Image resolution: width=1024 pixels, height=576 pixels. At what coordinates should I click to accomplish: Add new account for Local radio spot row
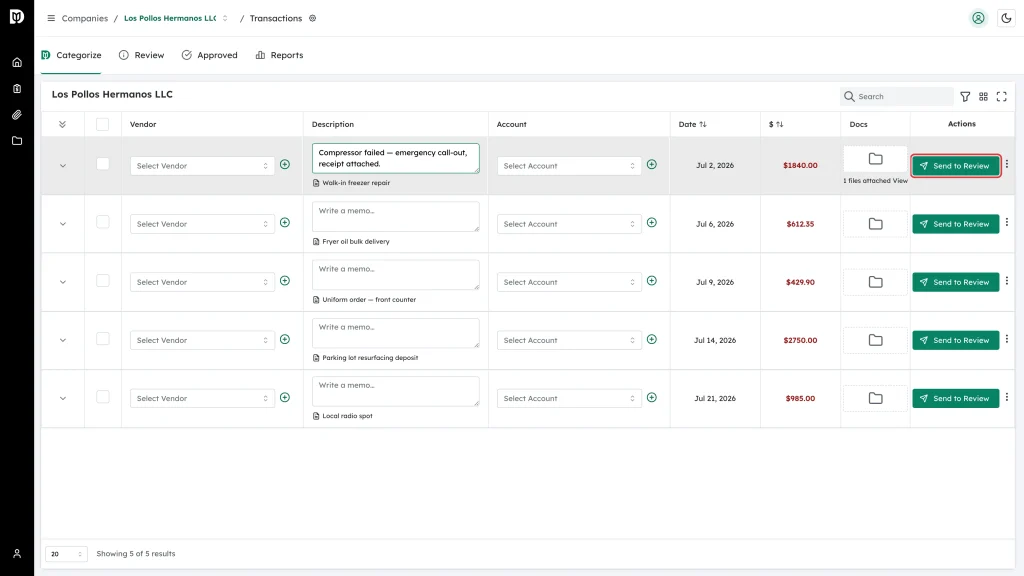652,398
